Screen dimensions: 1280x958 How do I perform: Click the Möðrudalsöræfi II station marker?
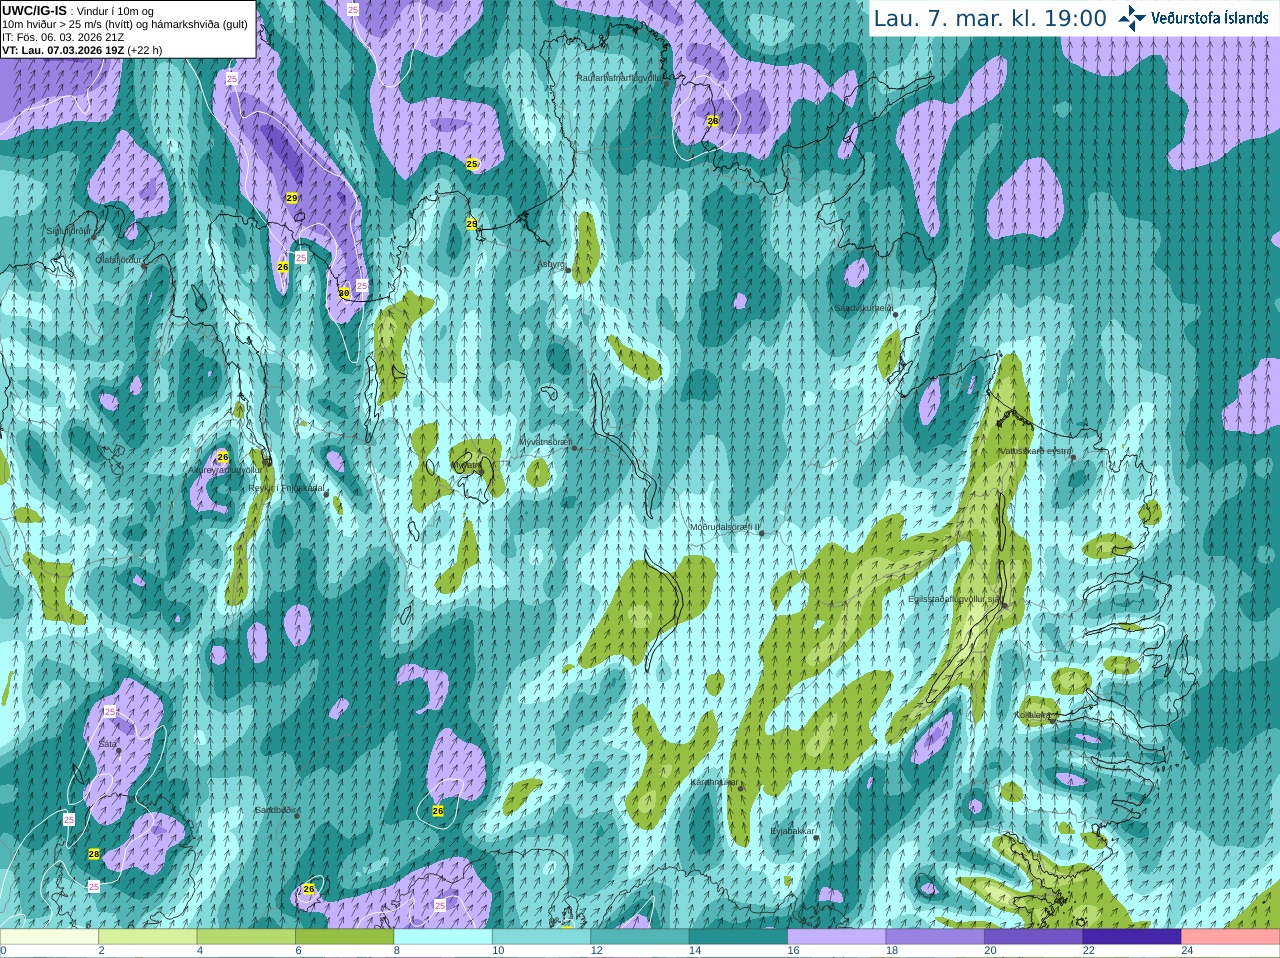[761, 533]
